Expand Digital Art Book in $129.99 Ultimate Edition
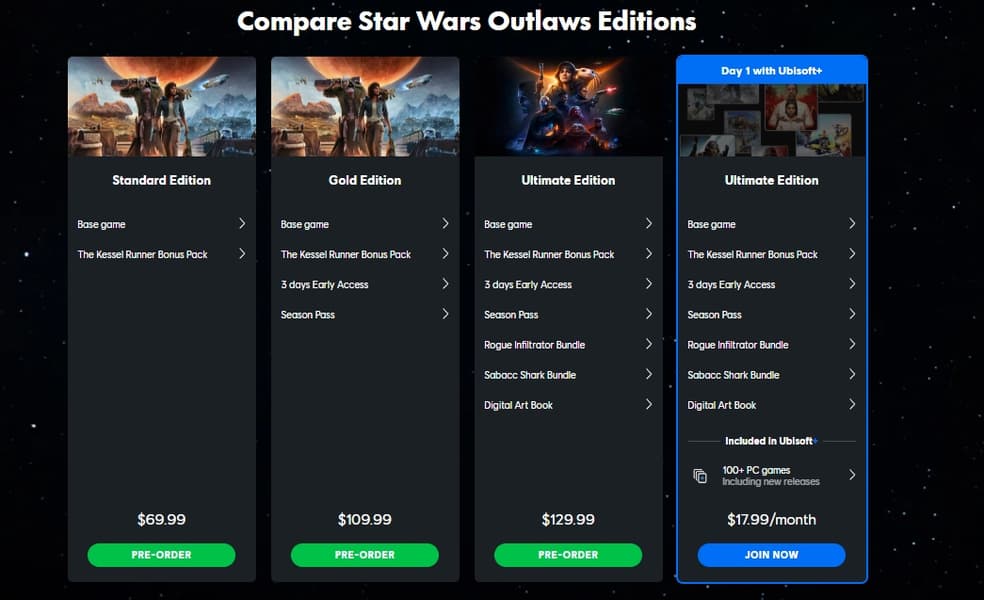This screenshot has width=984, height=600. [x=568, y=405]
